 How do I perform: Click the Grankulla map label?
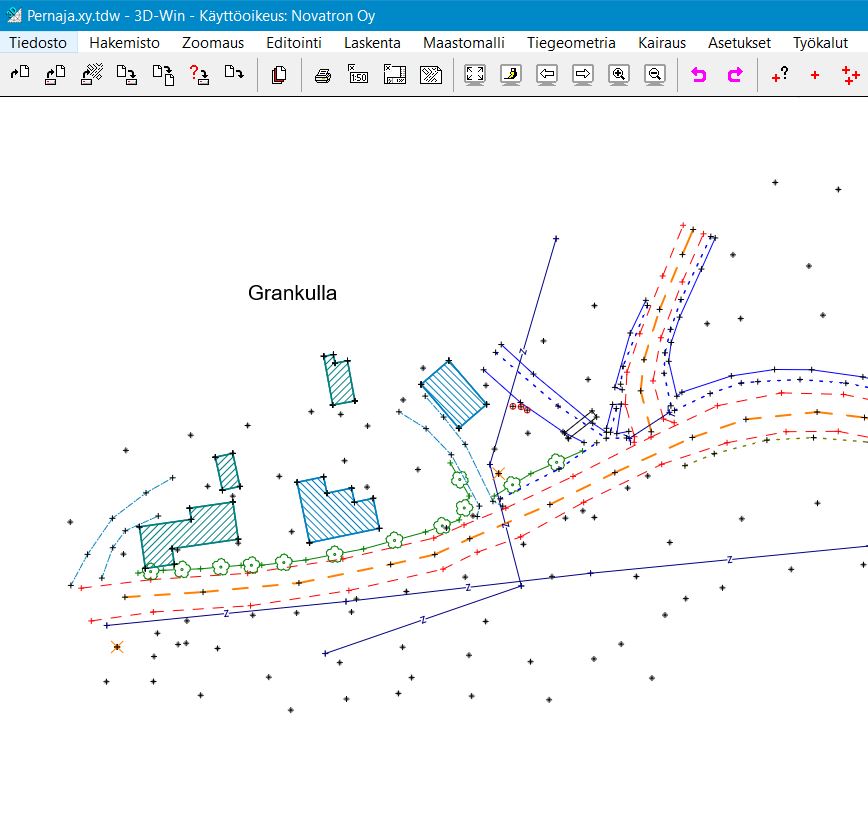click(292, 293)
